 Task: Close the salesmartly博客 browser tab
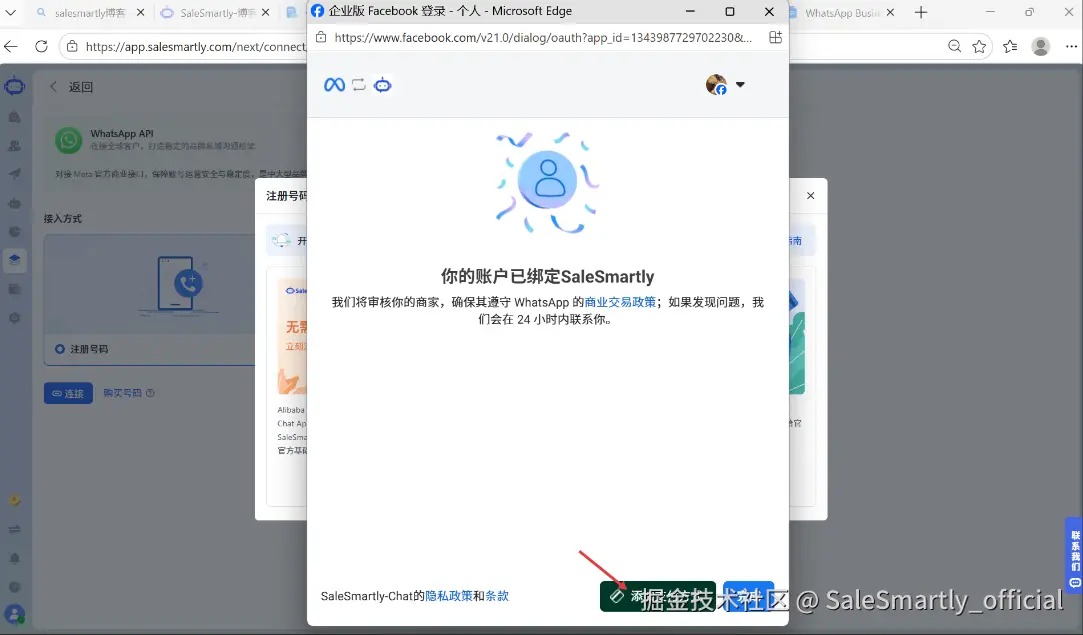pos(140,12)
